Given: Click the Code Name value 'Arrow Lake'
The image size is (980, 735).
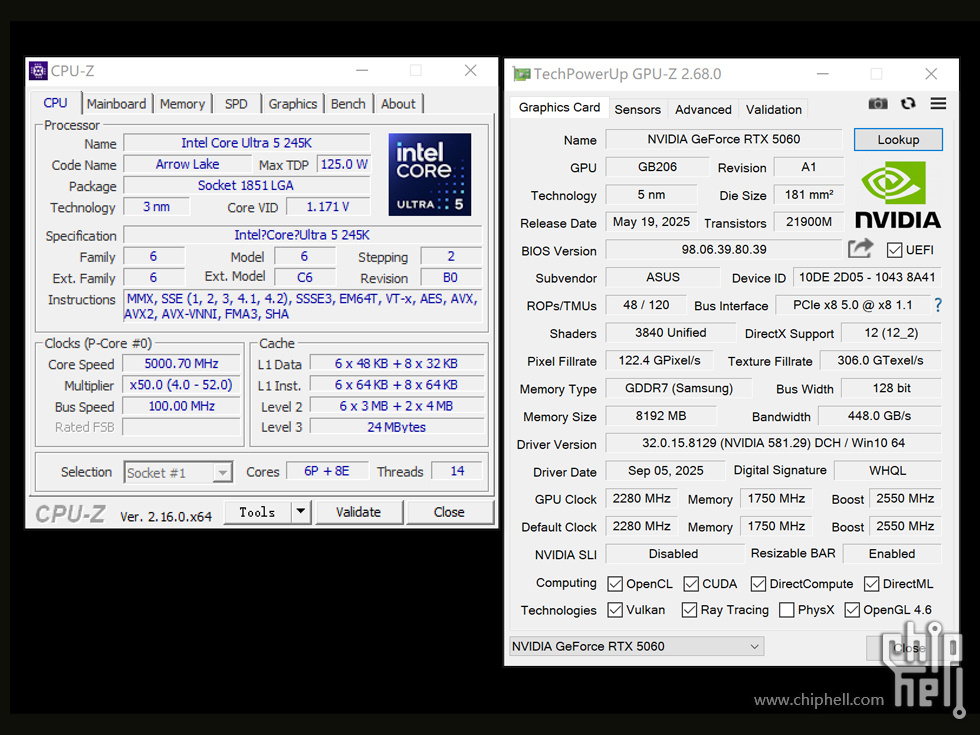Looking at the screenshot, I should [187, 164].
